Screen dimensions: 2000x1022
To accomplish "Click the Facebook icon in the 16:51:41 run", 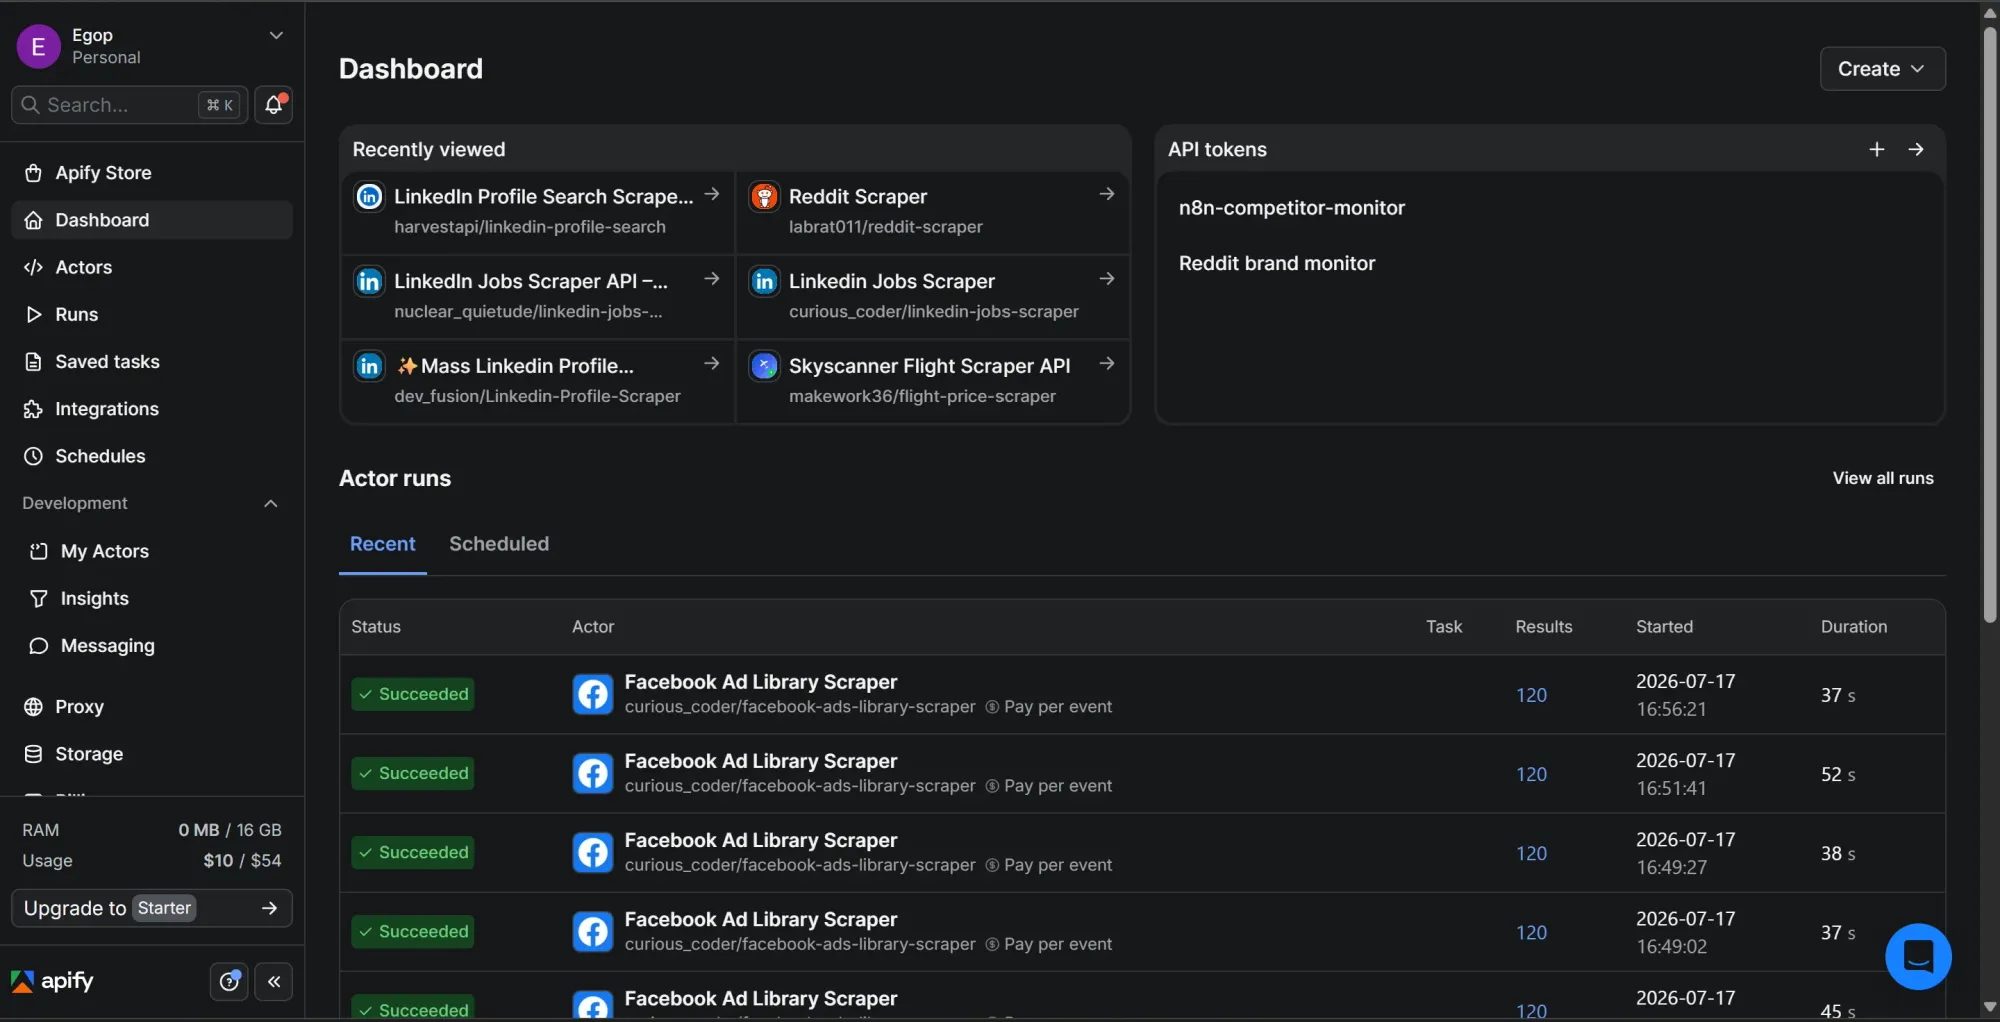I will [x=593, y=773].
